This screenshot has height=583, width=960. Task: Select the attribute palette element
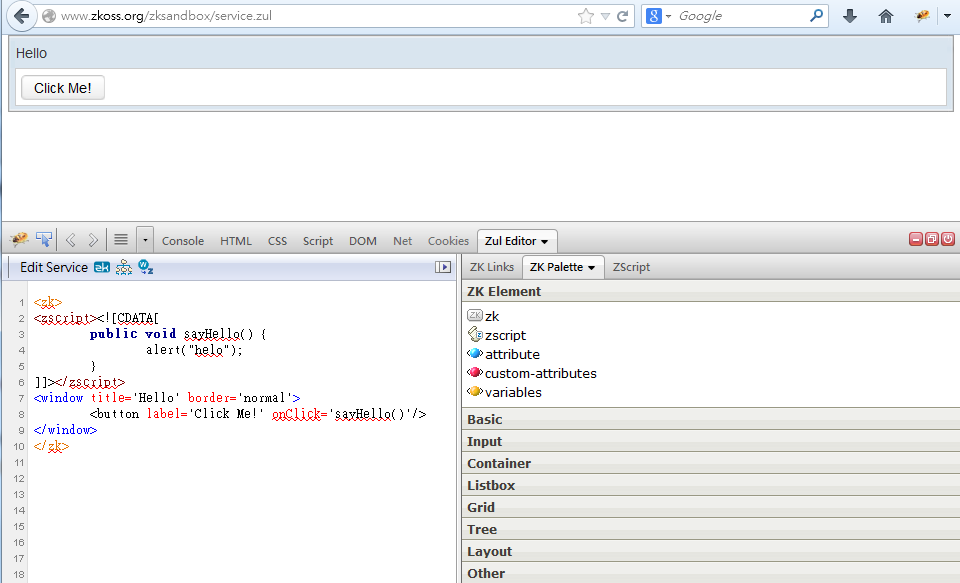point(503,354)
